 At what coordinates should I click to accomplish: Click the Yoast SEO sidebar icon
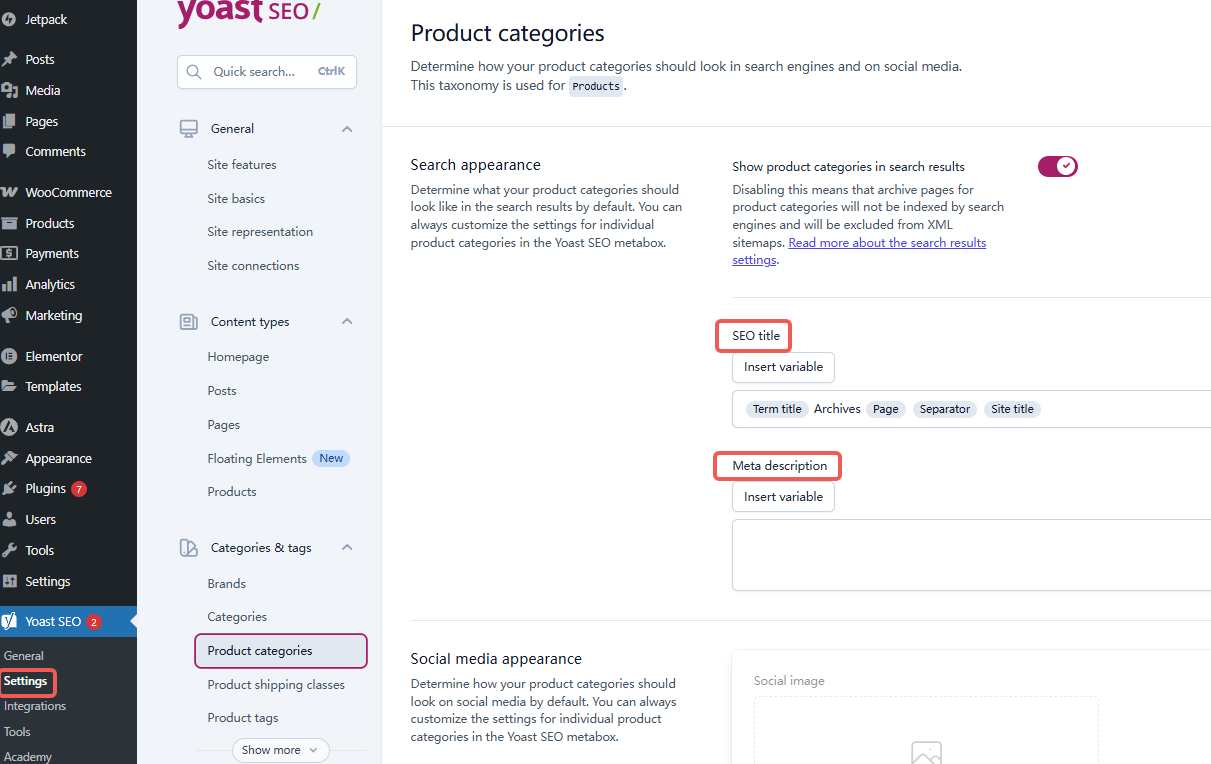tap(12, 620)
